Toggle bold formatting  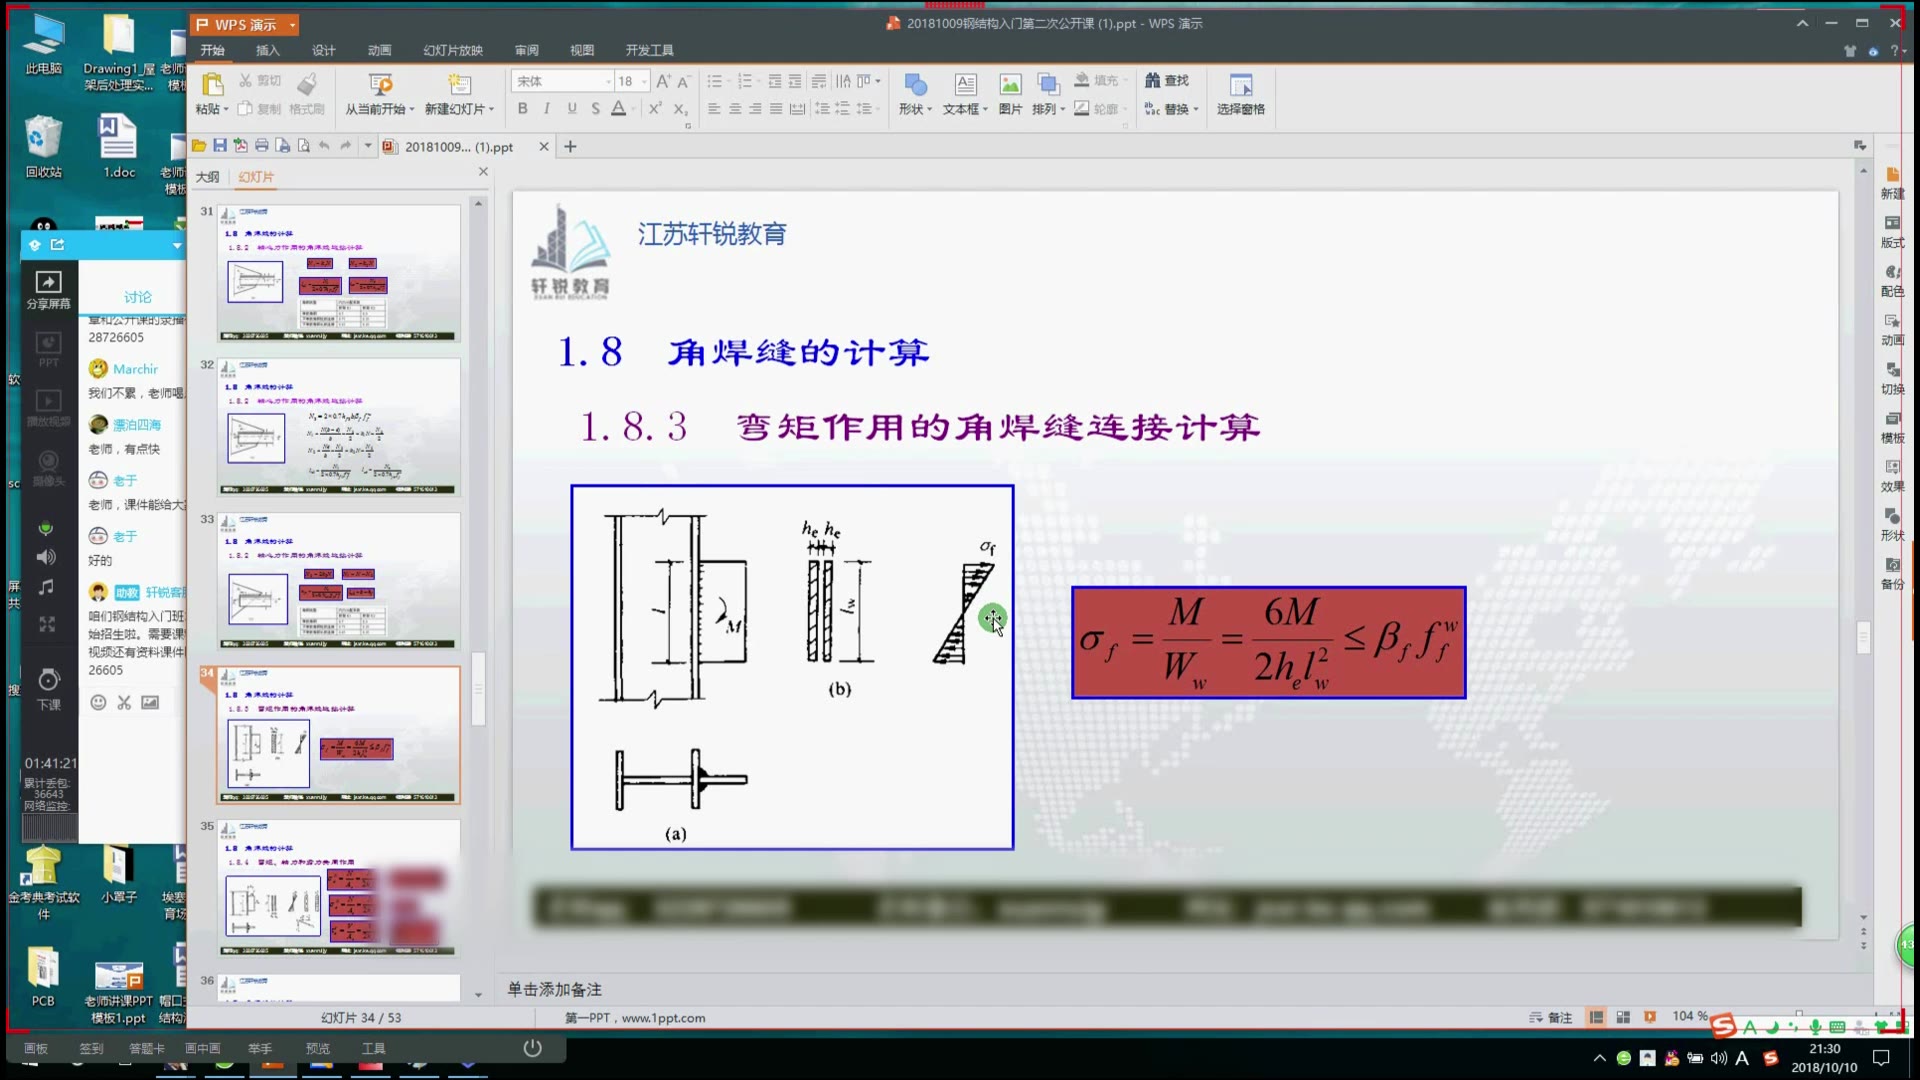tap(522, 108)
